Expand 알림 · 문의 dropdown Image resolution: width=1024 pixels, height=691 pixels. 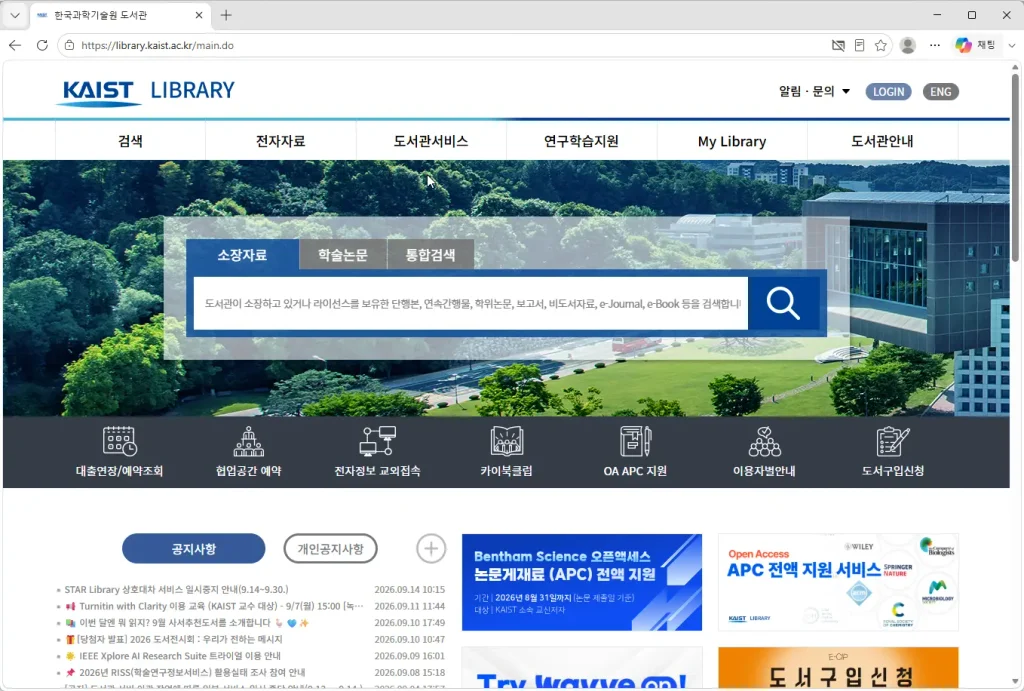tap(814, 91)
